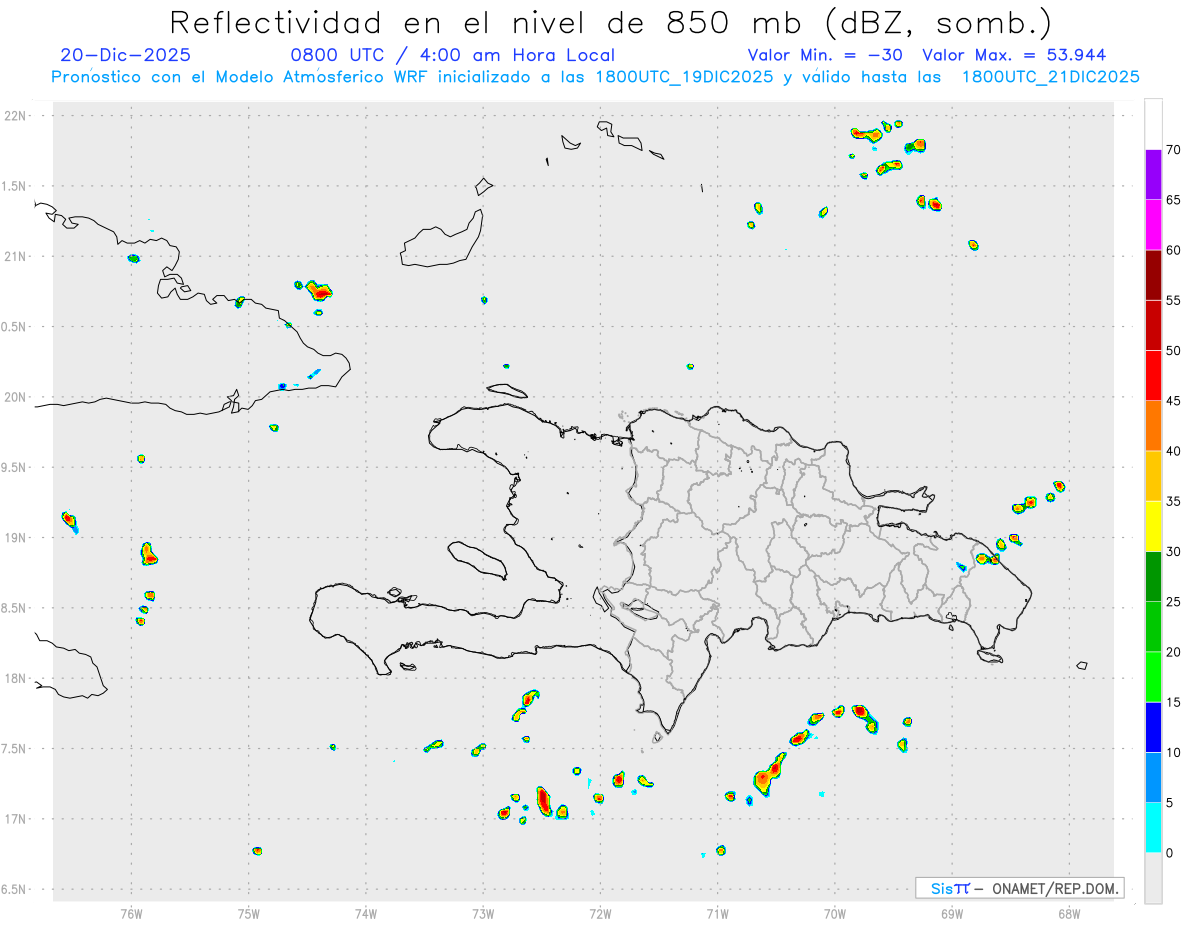Click the "Valor Min. = -30" text

826,55
